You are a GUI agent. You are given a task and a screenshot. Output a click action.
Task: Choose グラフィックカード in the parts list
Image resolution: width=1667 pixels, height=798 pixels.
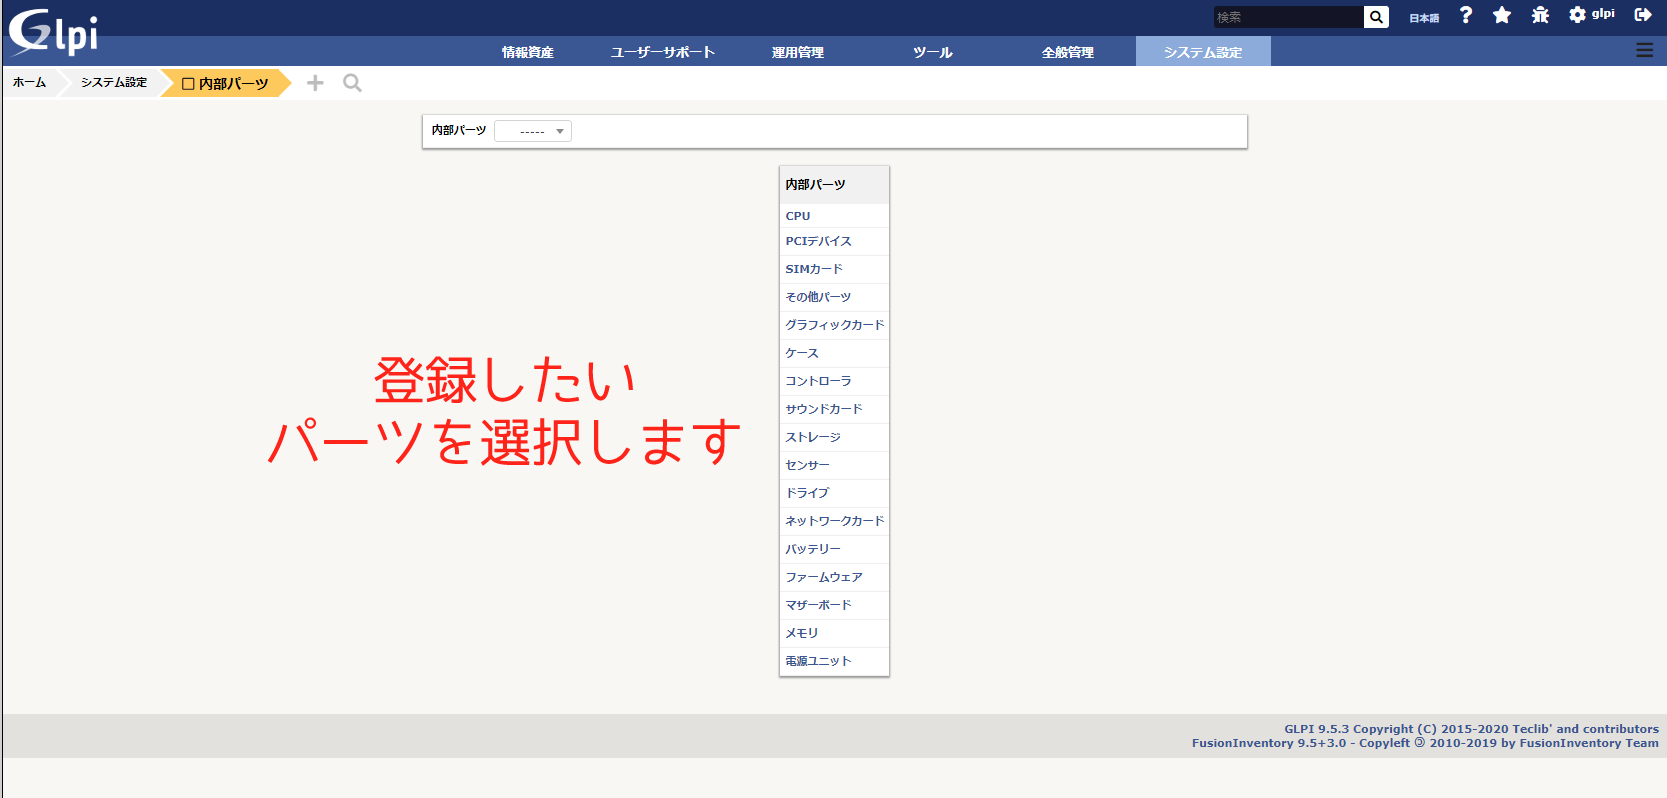coord(834,325)
